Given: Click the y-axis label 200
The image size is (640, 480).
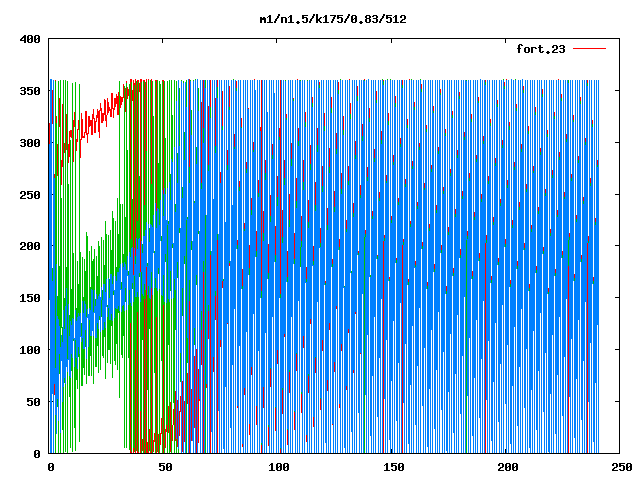Looking at the screenshot, I should (30, 246).
